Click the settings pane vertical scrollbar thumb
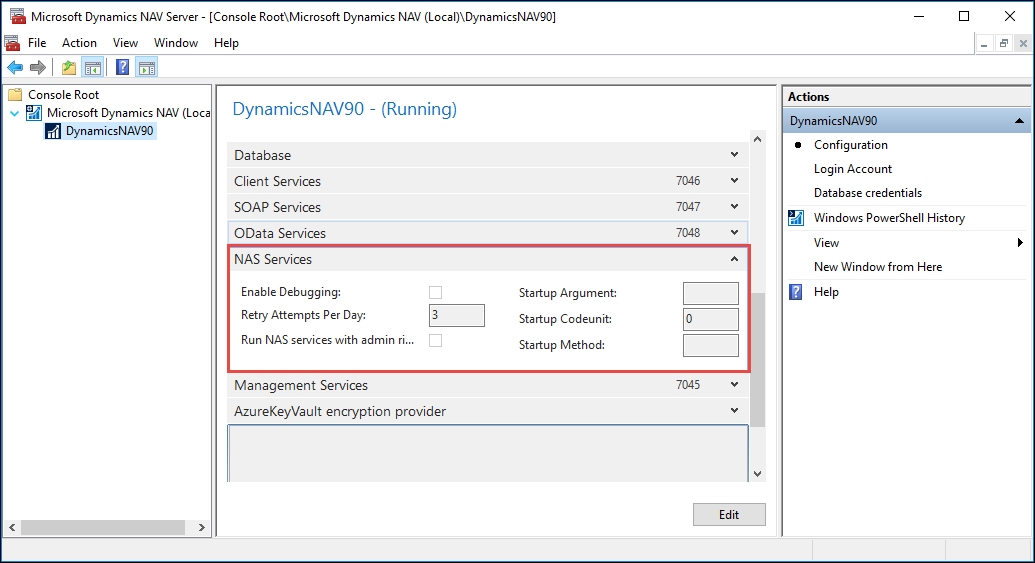Viewport: 1035px width, 563px height. tap(757, 360)
